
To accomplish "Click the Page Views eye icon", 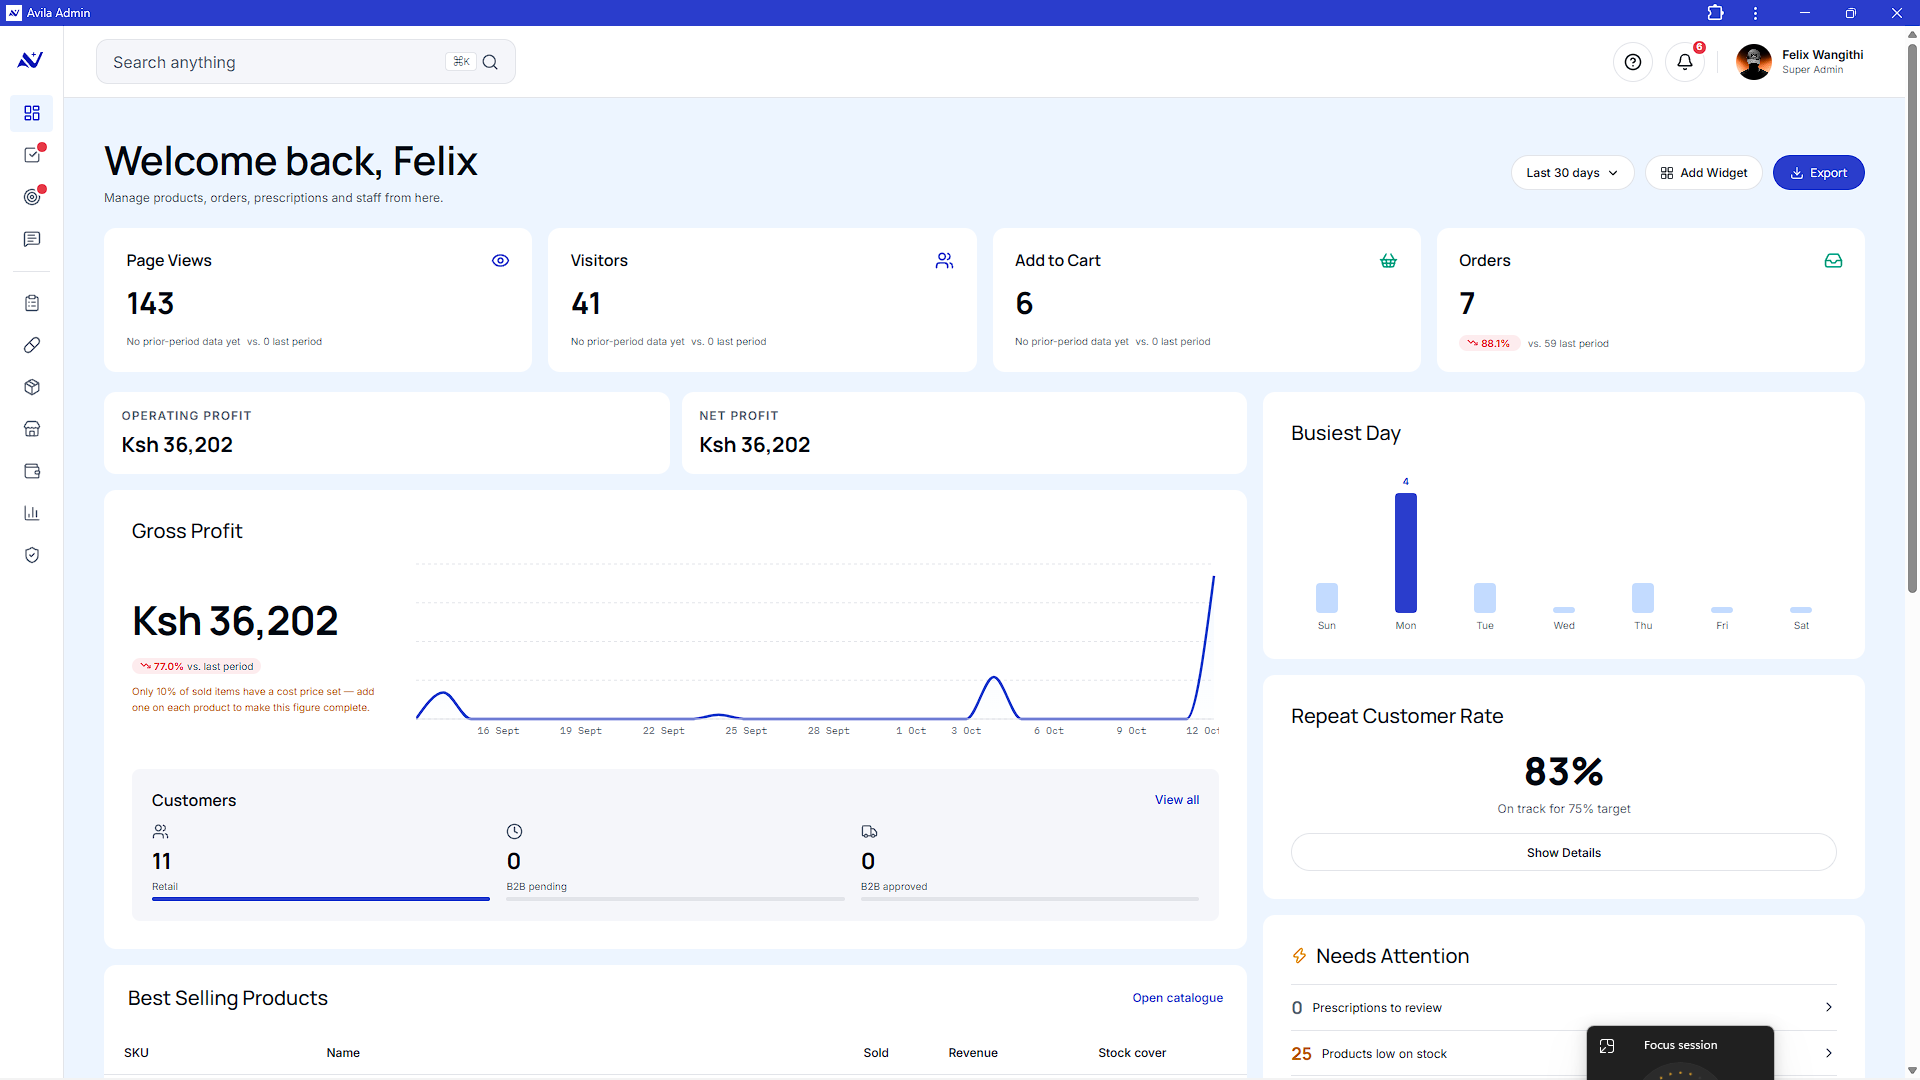I will (x=501, y=261).
